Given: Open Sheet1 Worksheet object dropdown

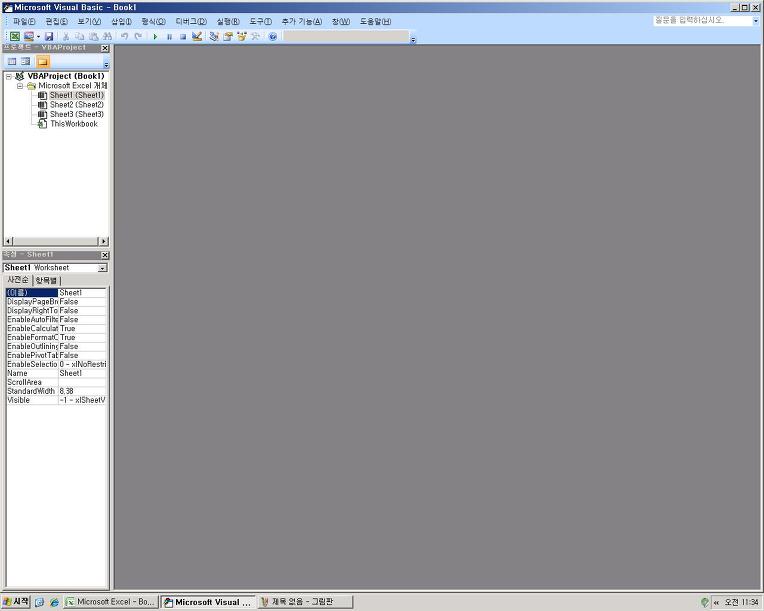Looking at the screenshot, I should [102, 268].
